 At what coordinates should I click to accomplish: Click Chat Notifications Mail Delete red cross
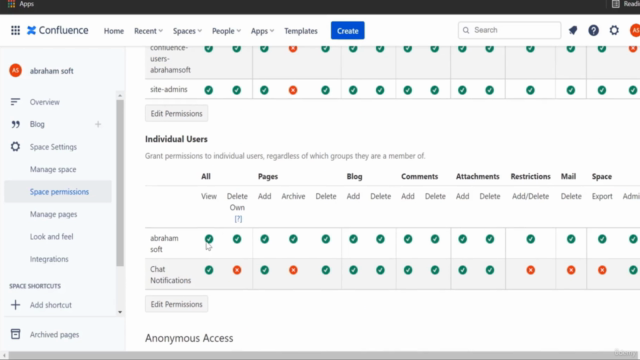coord(571,270)
